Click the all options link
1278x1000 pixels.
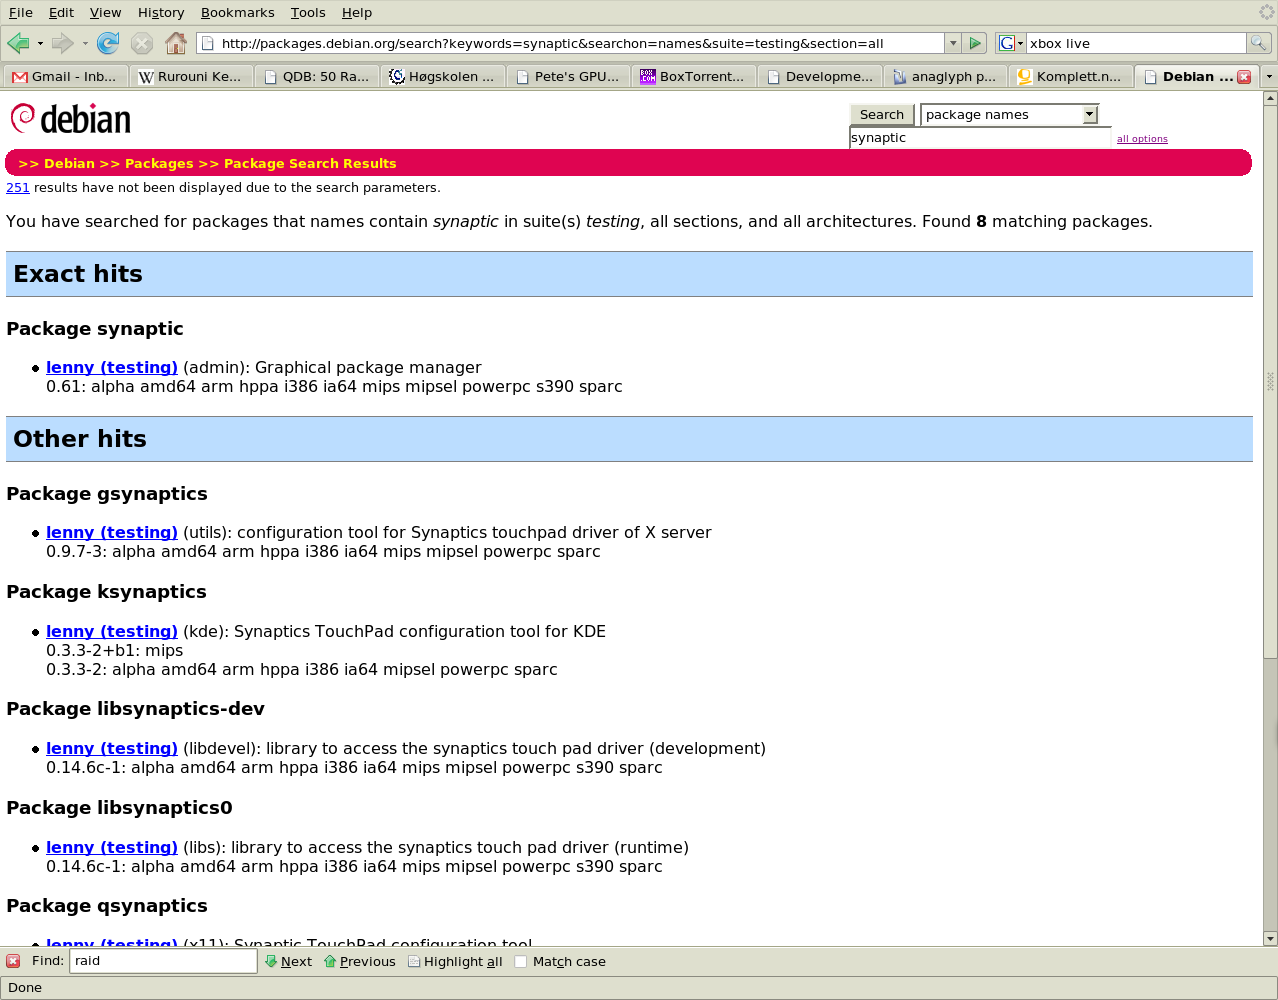point(1142,139)
